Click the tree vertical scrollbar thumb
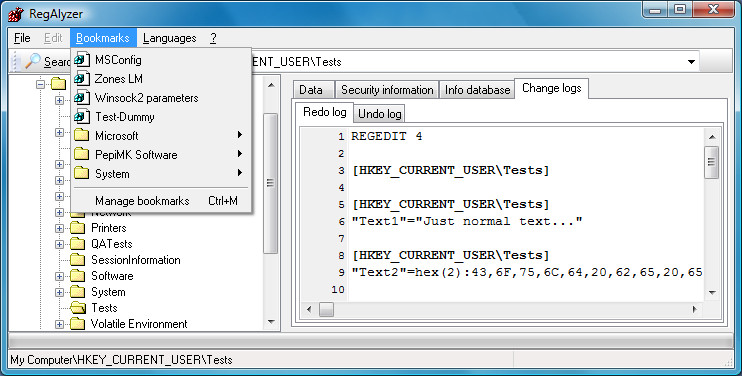This screenshot has height=376, width=742. (271, 184)
